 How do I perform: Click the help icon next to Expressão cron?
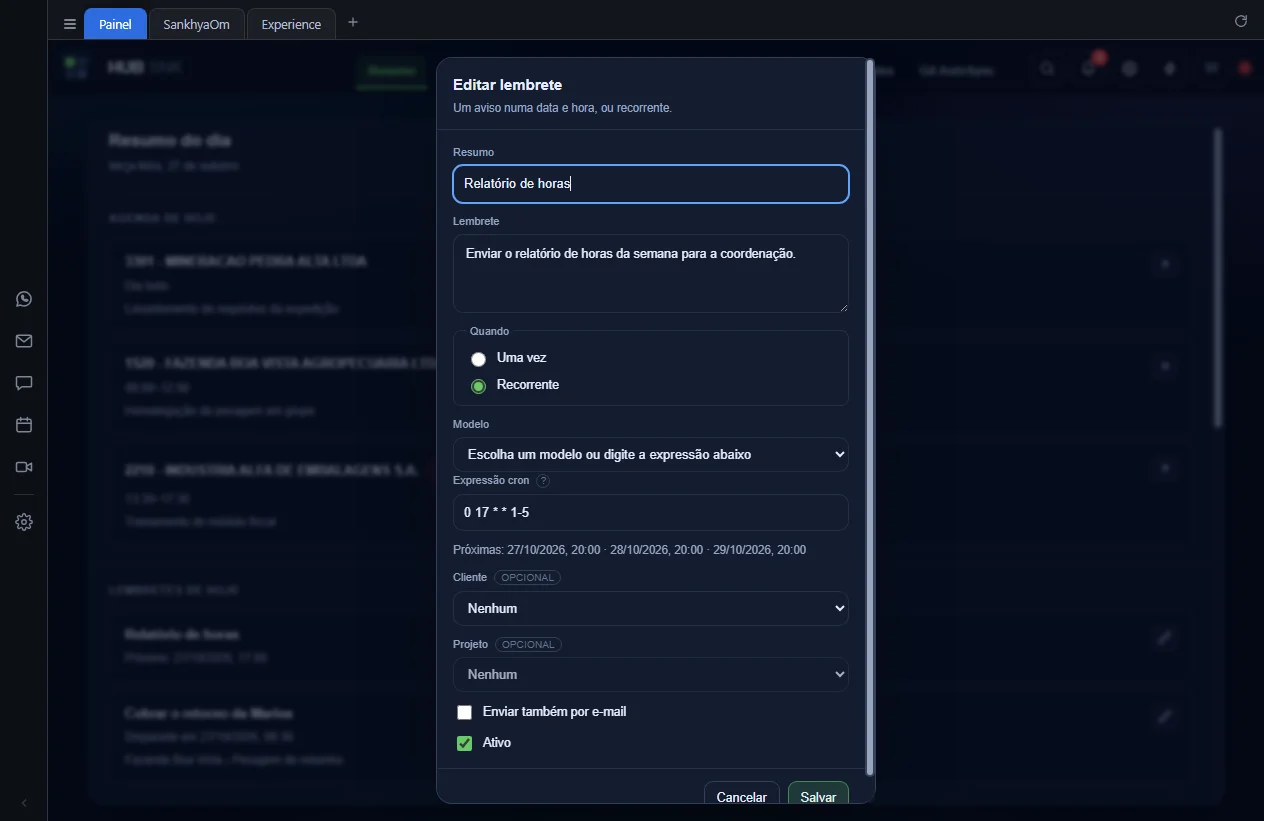click(543, 481)
